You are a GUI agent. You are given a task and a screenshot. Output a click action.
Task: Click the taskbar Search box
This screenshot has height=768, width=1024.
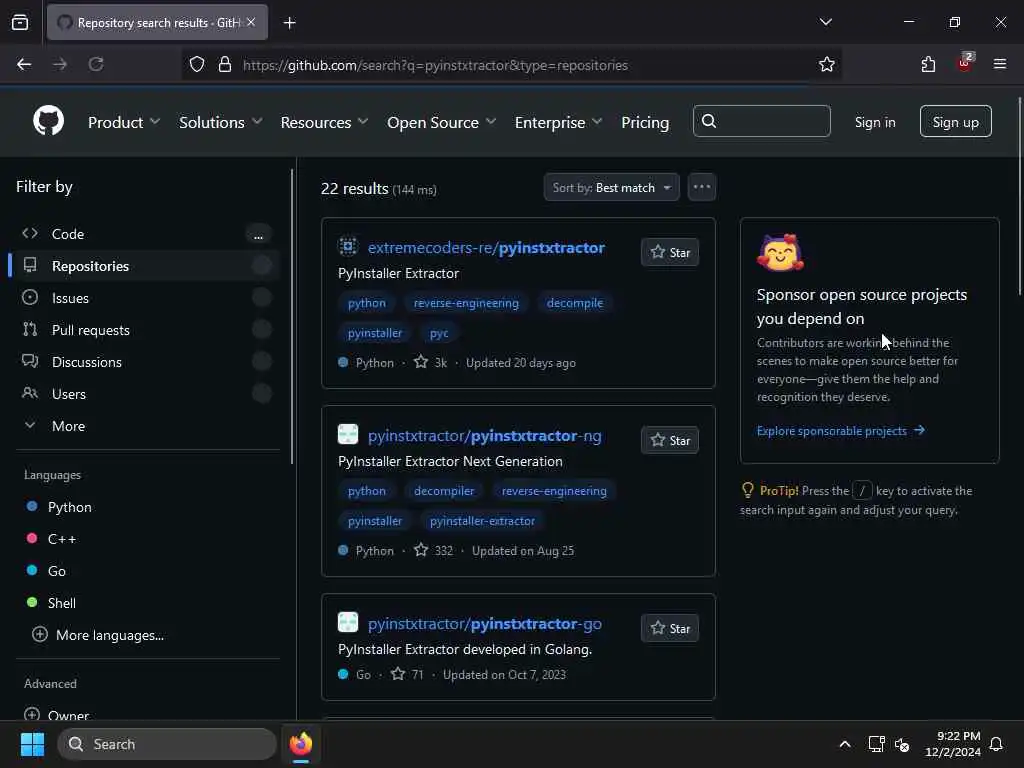click(167, 744)
